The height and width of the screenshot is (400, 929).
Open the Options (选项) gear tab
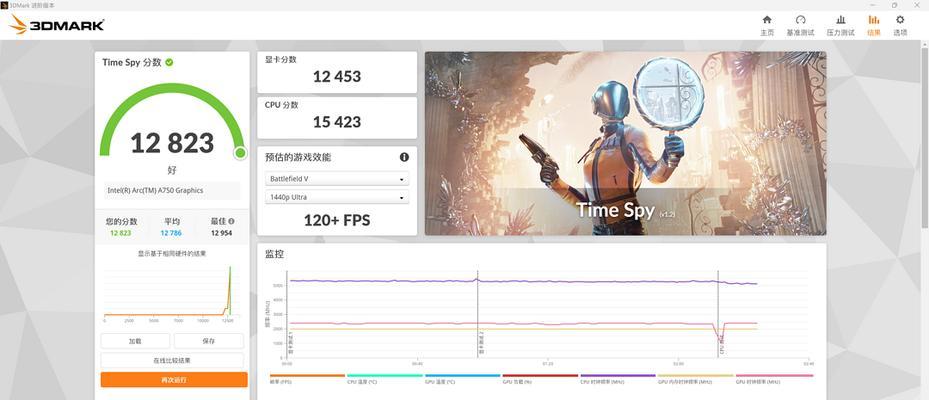pos(900,25)
